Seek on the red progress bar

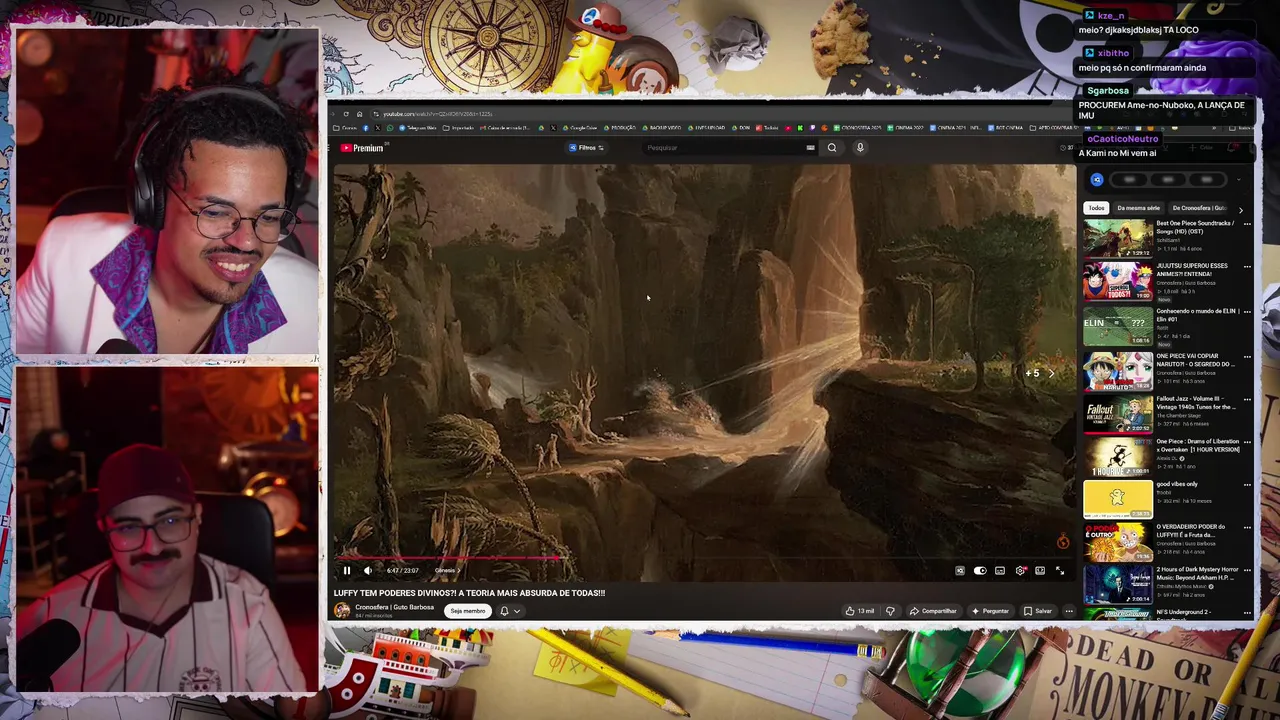click(x=704, y=559)
